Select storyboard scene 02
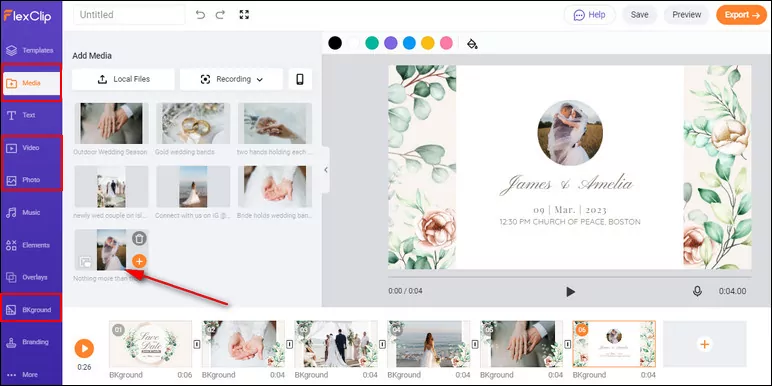Viewport: 772px width, 386px height. pyautogui.click(x=243, y=344)
